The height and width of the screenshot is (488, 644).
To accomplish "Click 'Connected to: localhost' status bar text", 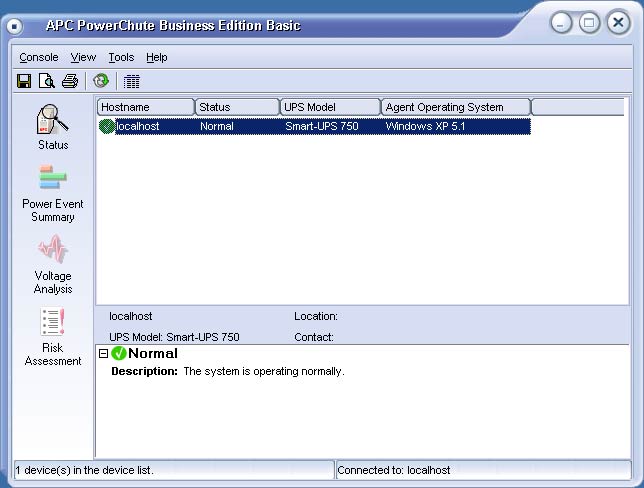I will click(393, 470).
